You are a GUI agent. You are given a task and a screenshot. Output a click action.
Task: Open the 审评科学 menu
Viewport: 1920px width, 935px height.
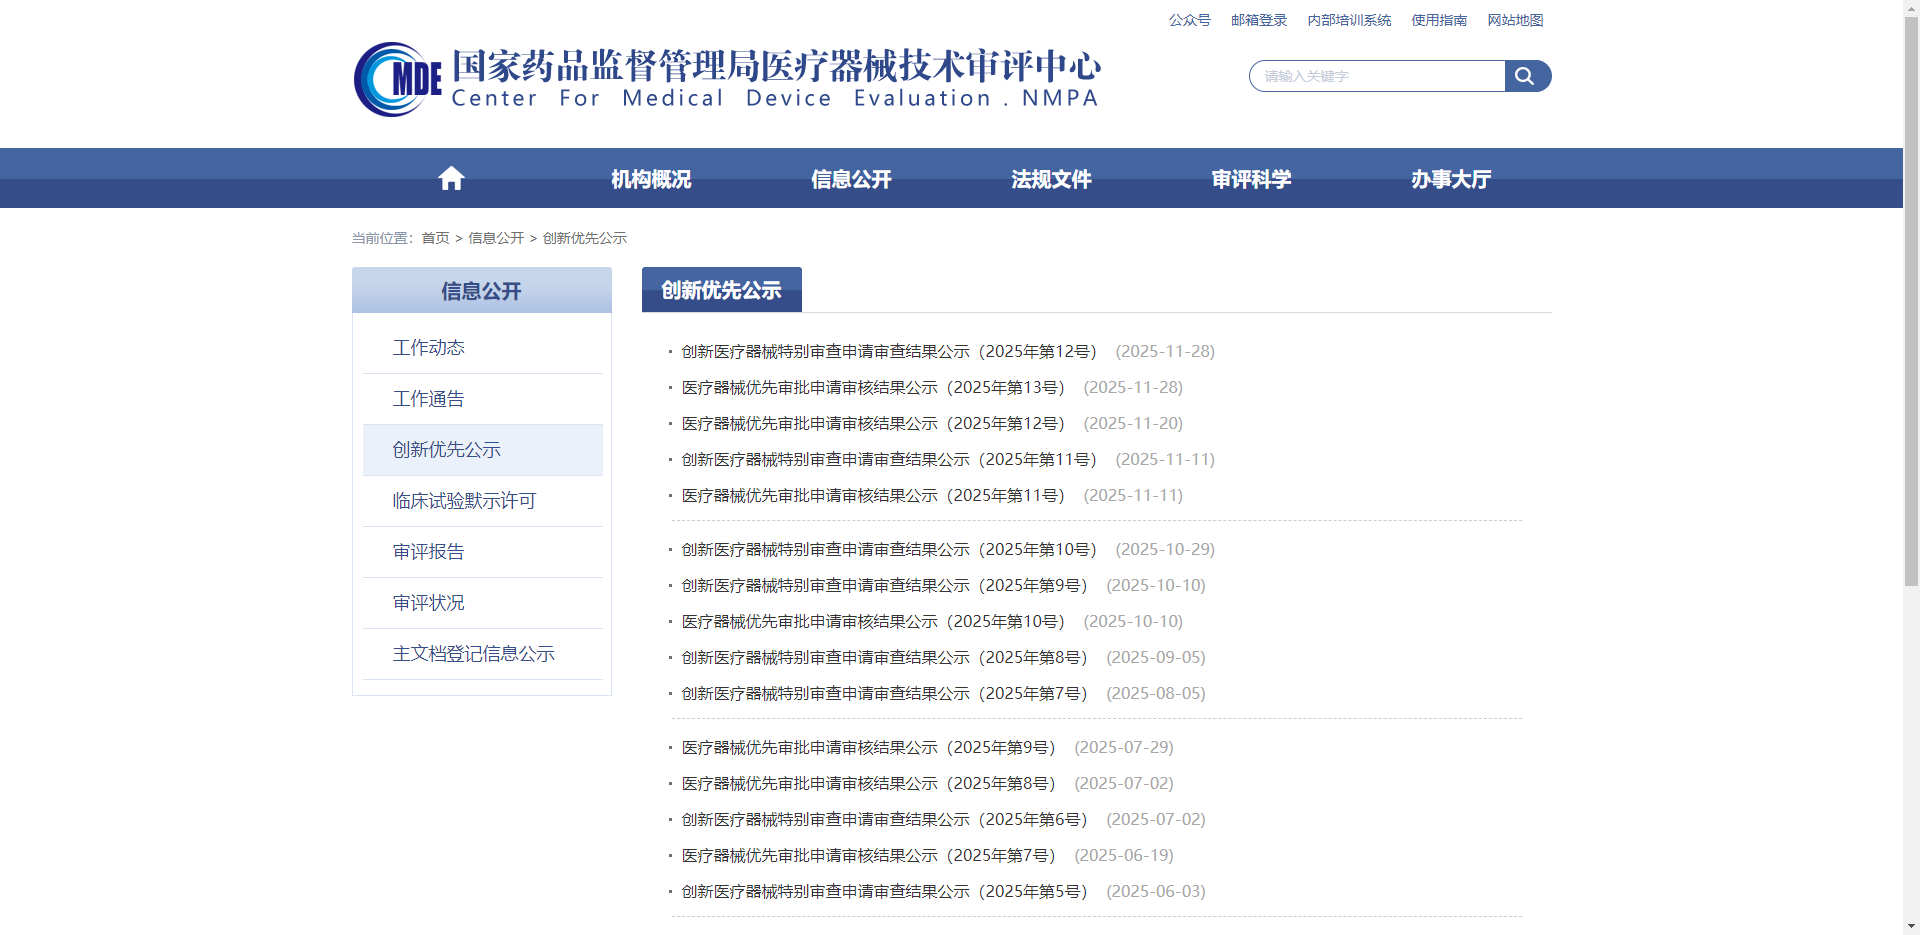1251,179
